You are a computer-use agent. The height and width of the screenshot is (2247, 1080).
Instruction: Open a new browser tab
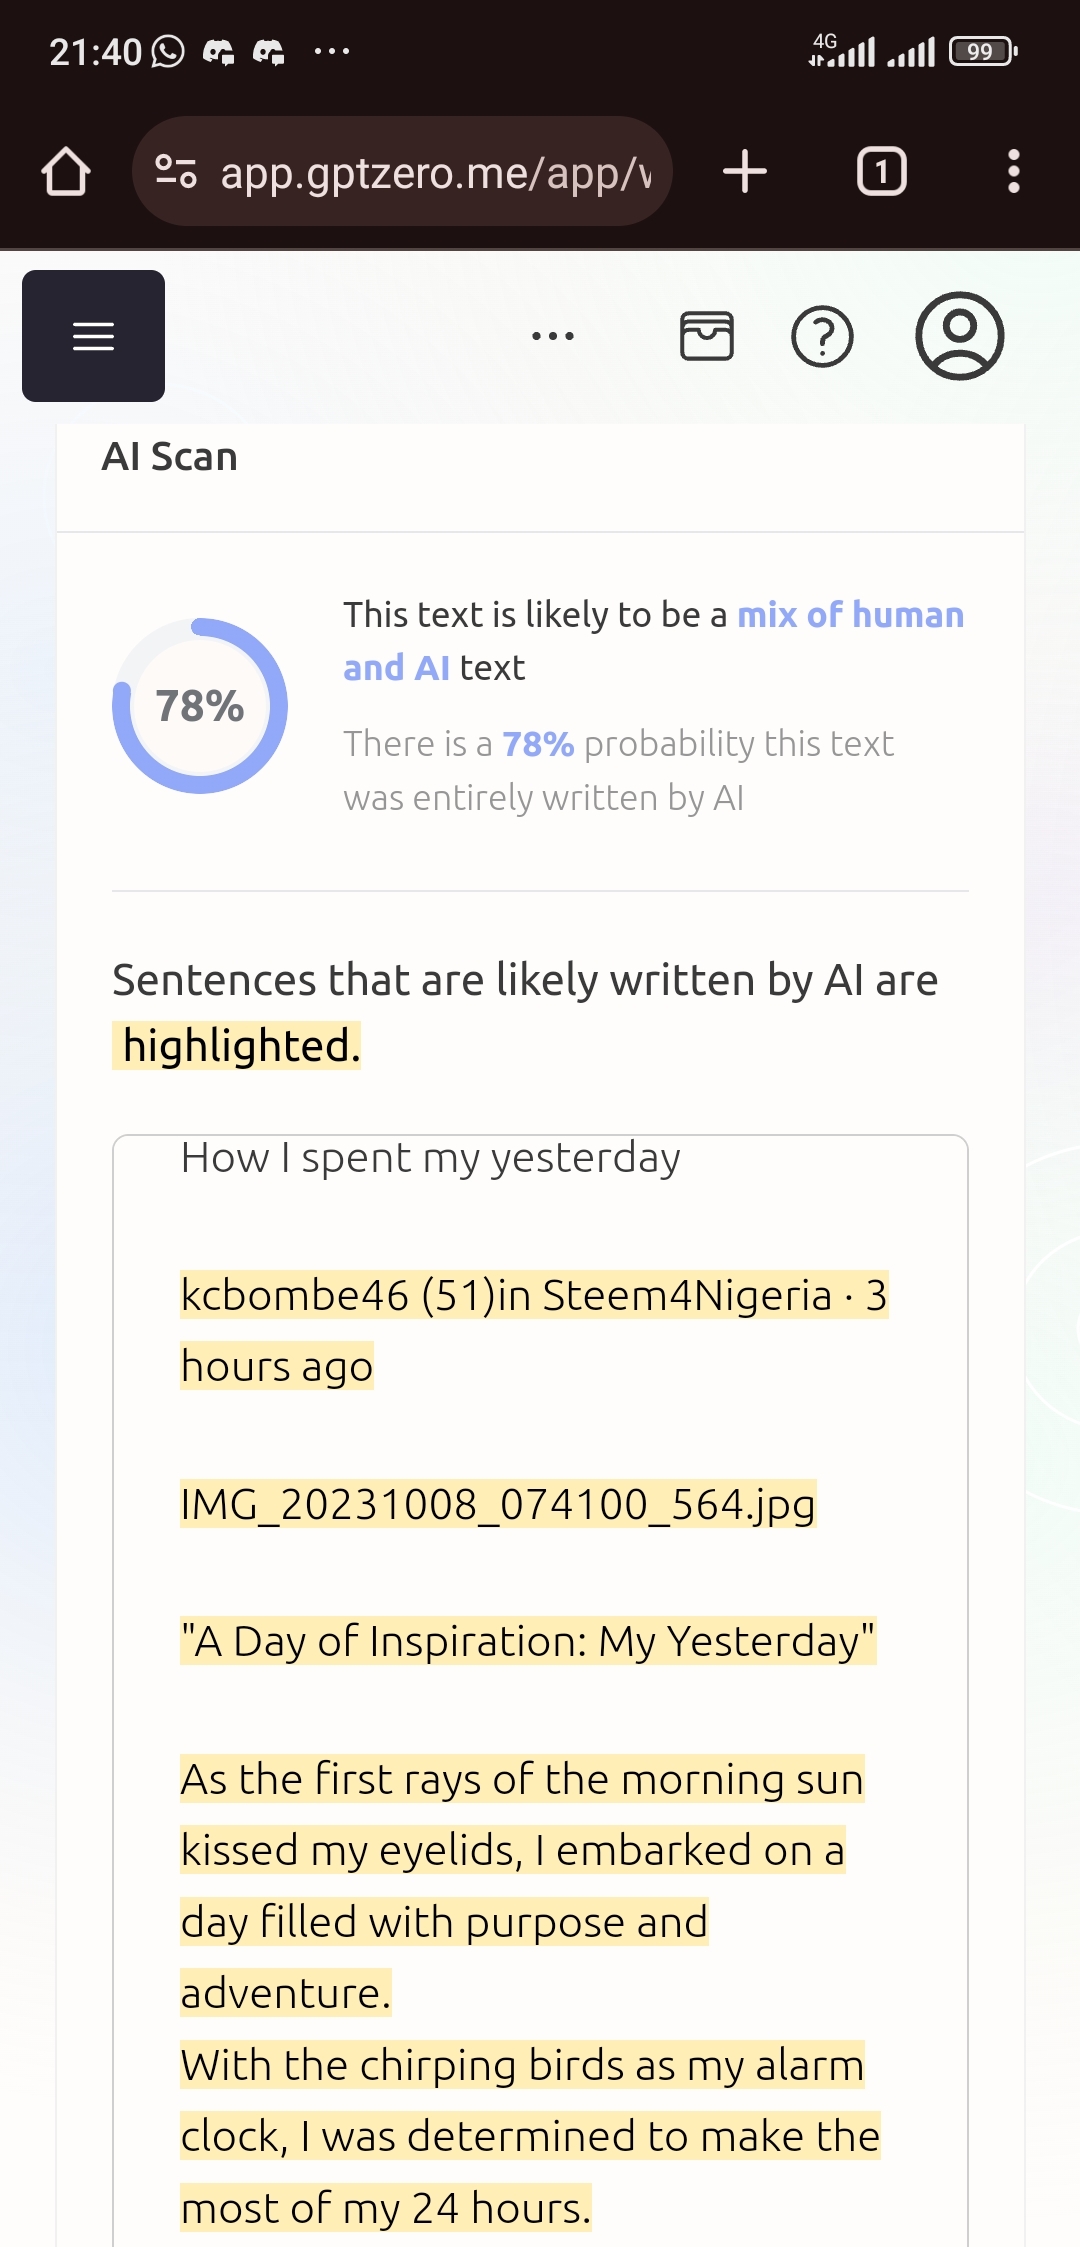tap(745, 171)
